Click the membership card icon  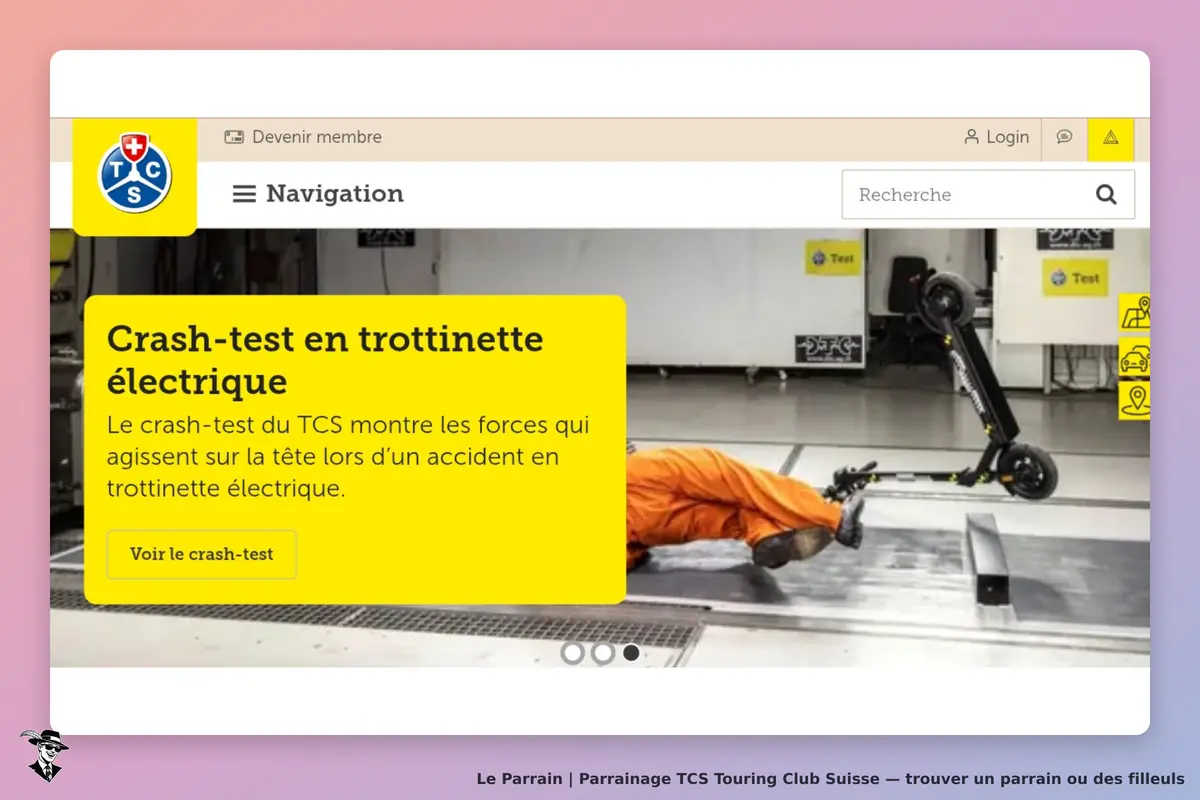click(234, 137)
